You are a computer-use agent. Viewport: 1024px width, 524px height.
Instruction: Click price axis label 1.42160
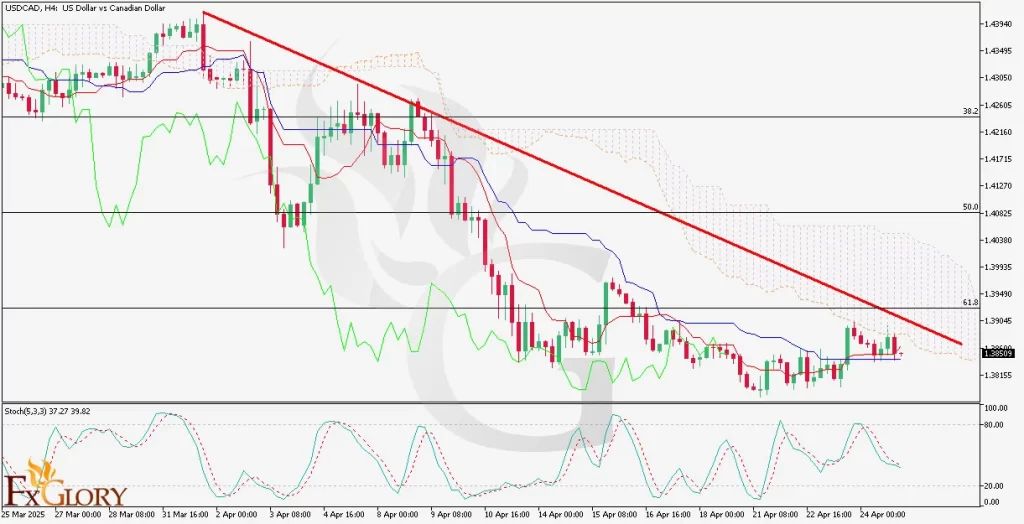[1000, 132]
